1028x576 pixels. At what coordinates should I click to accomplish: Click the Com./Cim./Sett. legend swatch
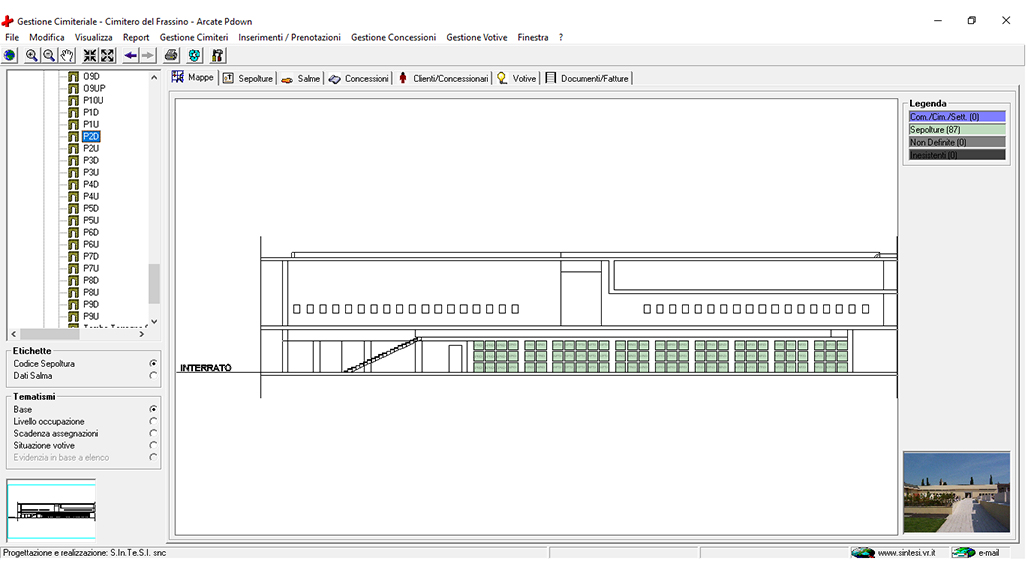(957, 117)
